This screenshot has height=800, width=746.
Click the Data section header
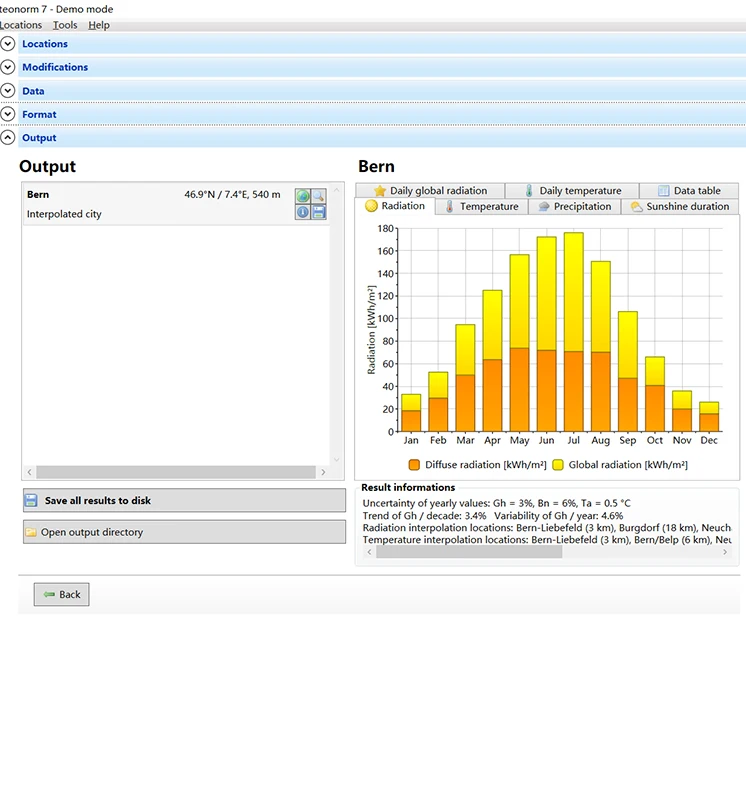tap(382, 91)
